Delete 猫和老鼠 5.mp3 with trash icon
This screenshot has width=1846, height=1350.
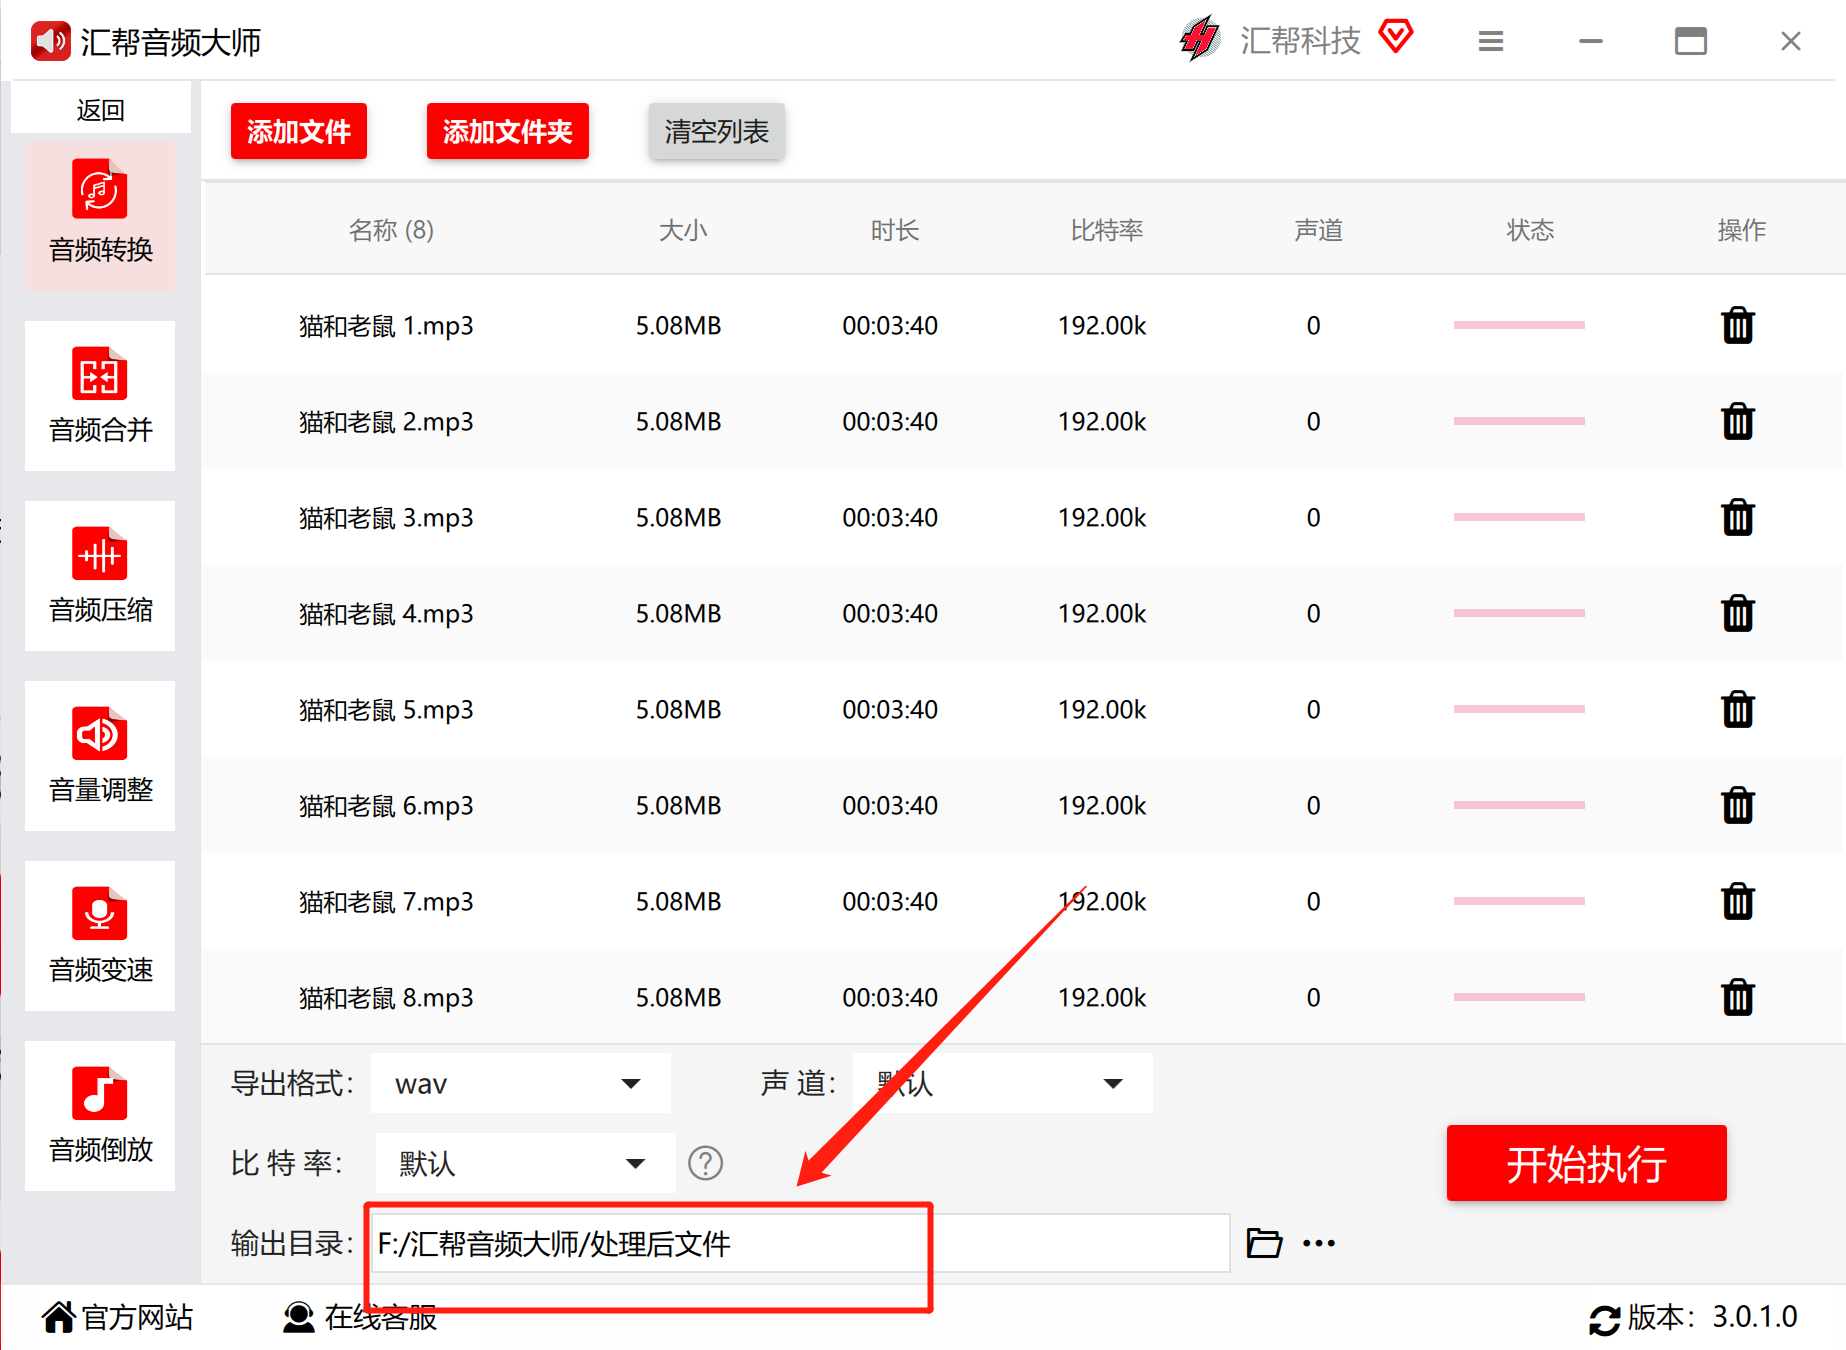click(x=1738, y=709)
